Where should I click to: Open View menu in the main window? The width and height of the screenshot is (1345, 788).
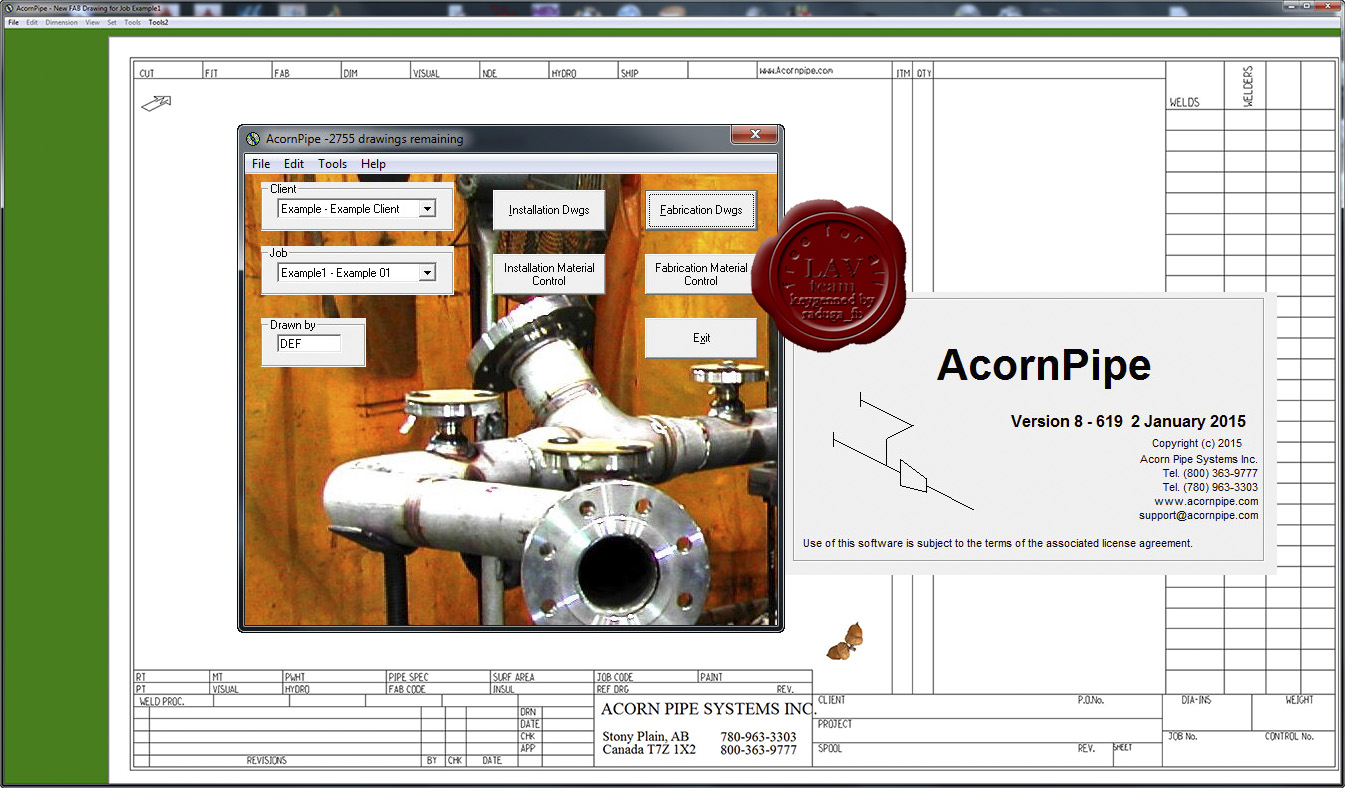(92, 22)
